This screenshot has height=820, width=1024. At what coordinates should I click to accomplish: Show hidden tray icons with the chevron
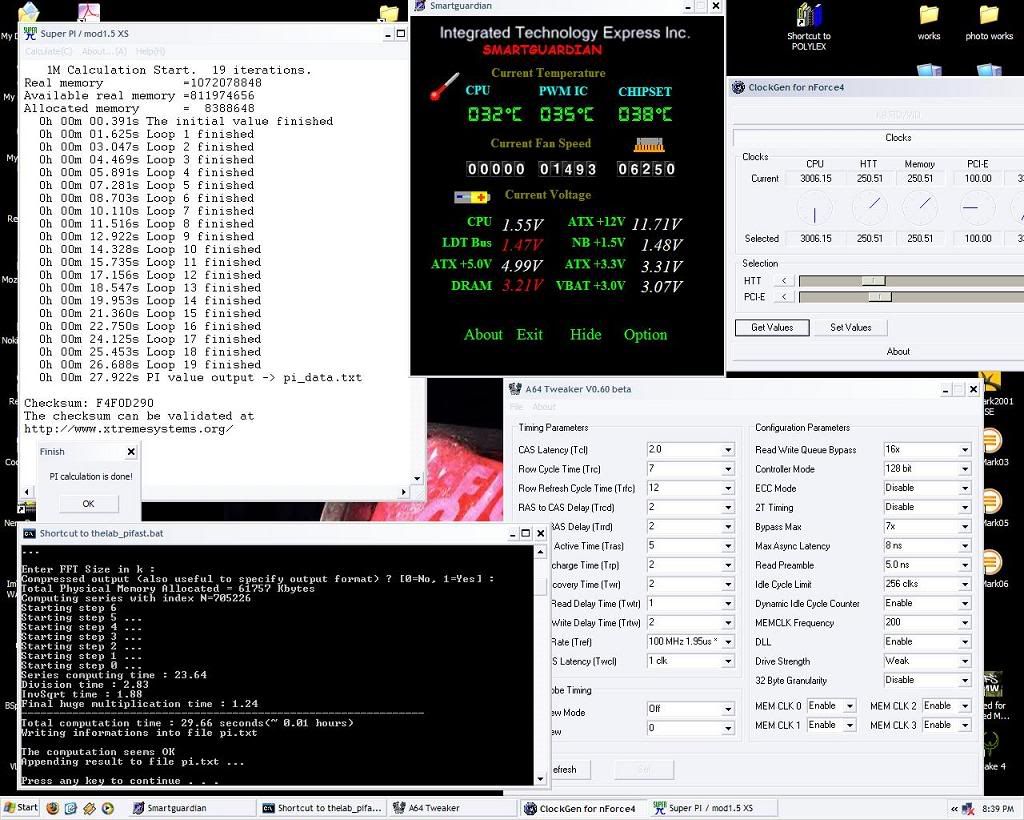pyautogui.click(x=955, y=809)
